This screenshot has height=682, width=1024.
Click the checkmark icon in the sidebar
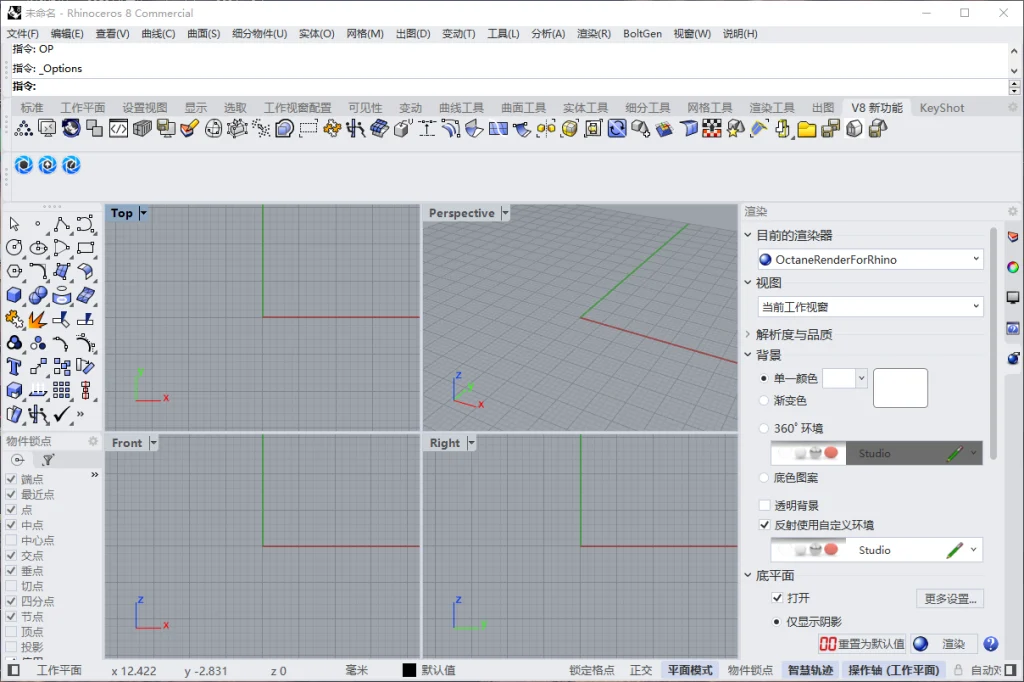61,414
